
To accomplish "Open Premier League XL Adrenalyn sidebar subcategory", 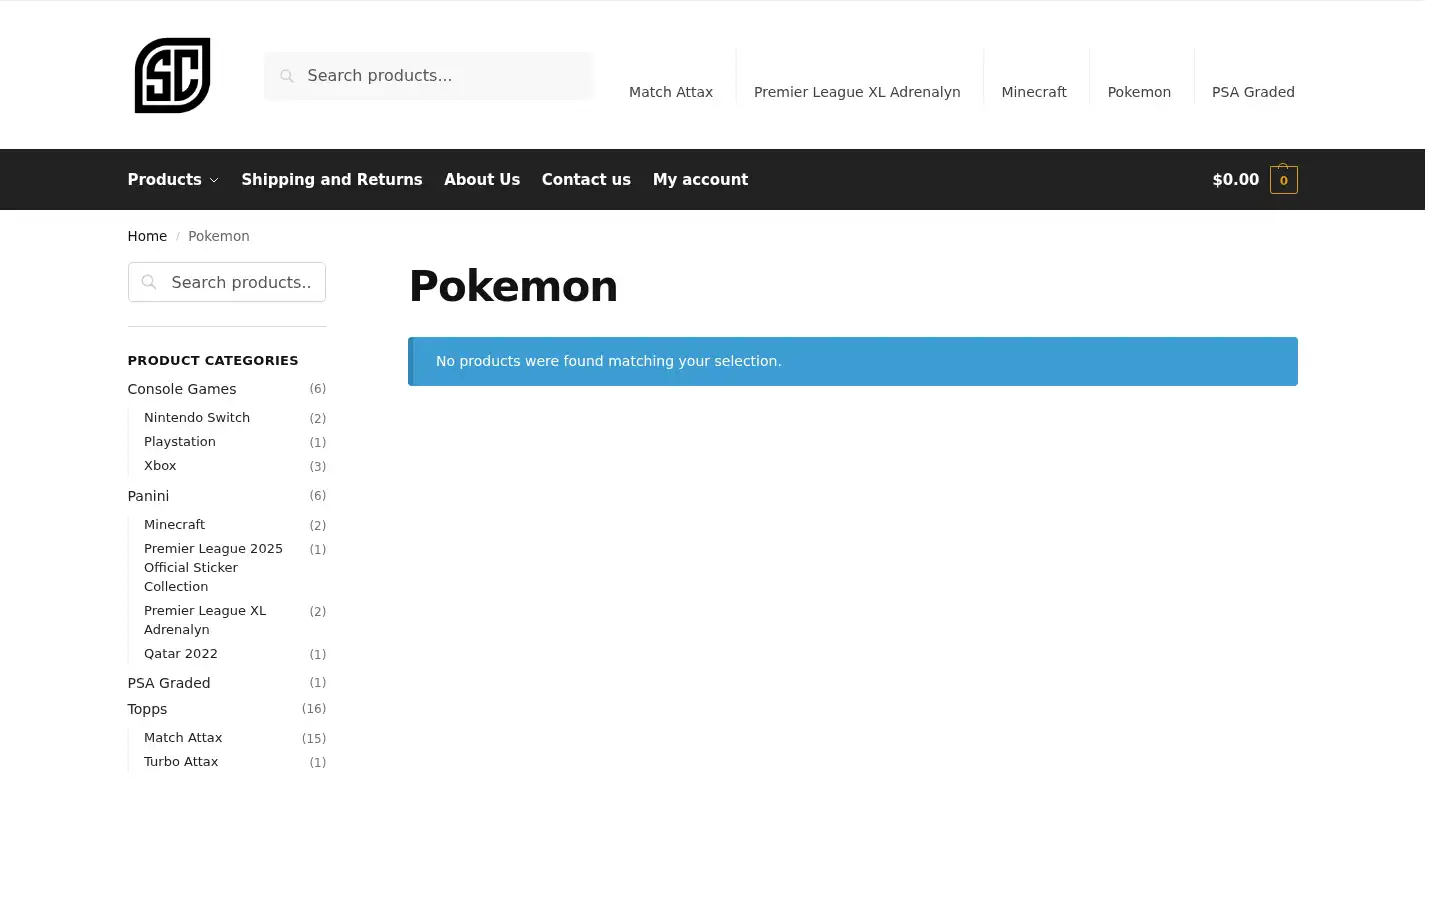I will click(205, 620).
